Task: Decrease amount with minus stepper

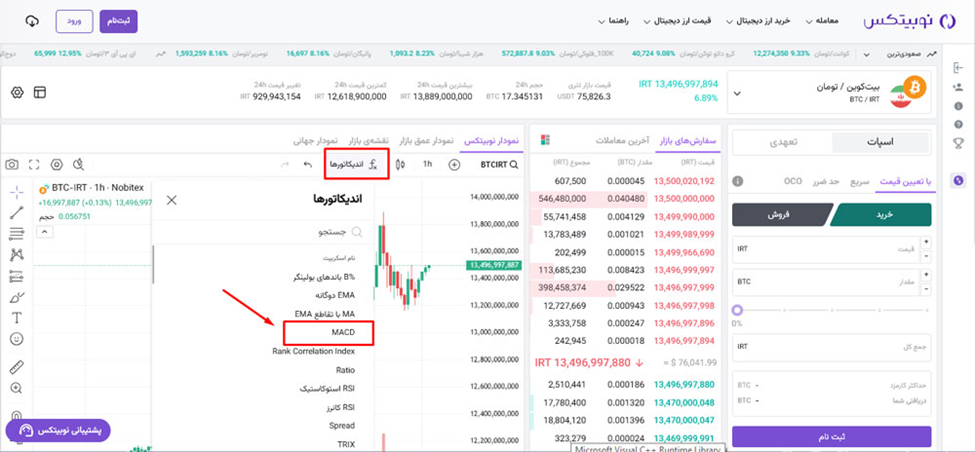Action: coord(926,289)
